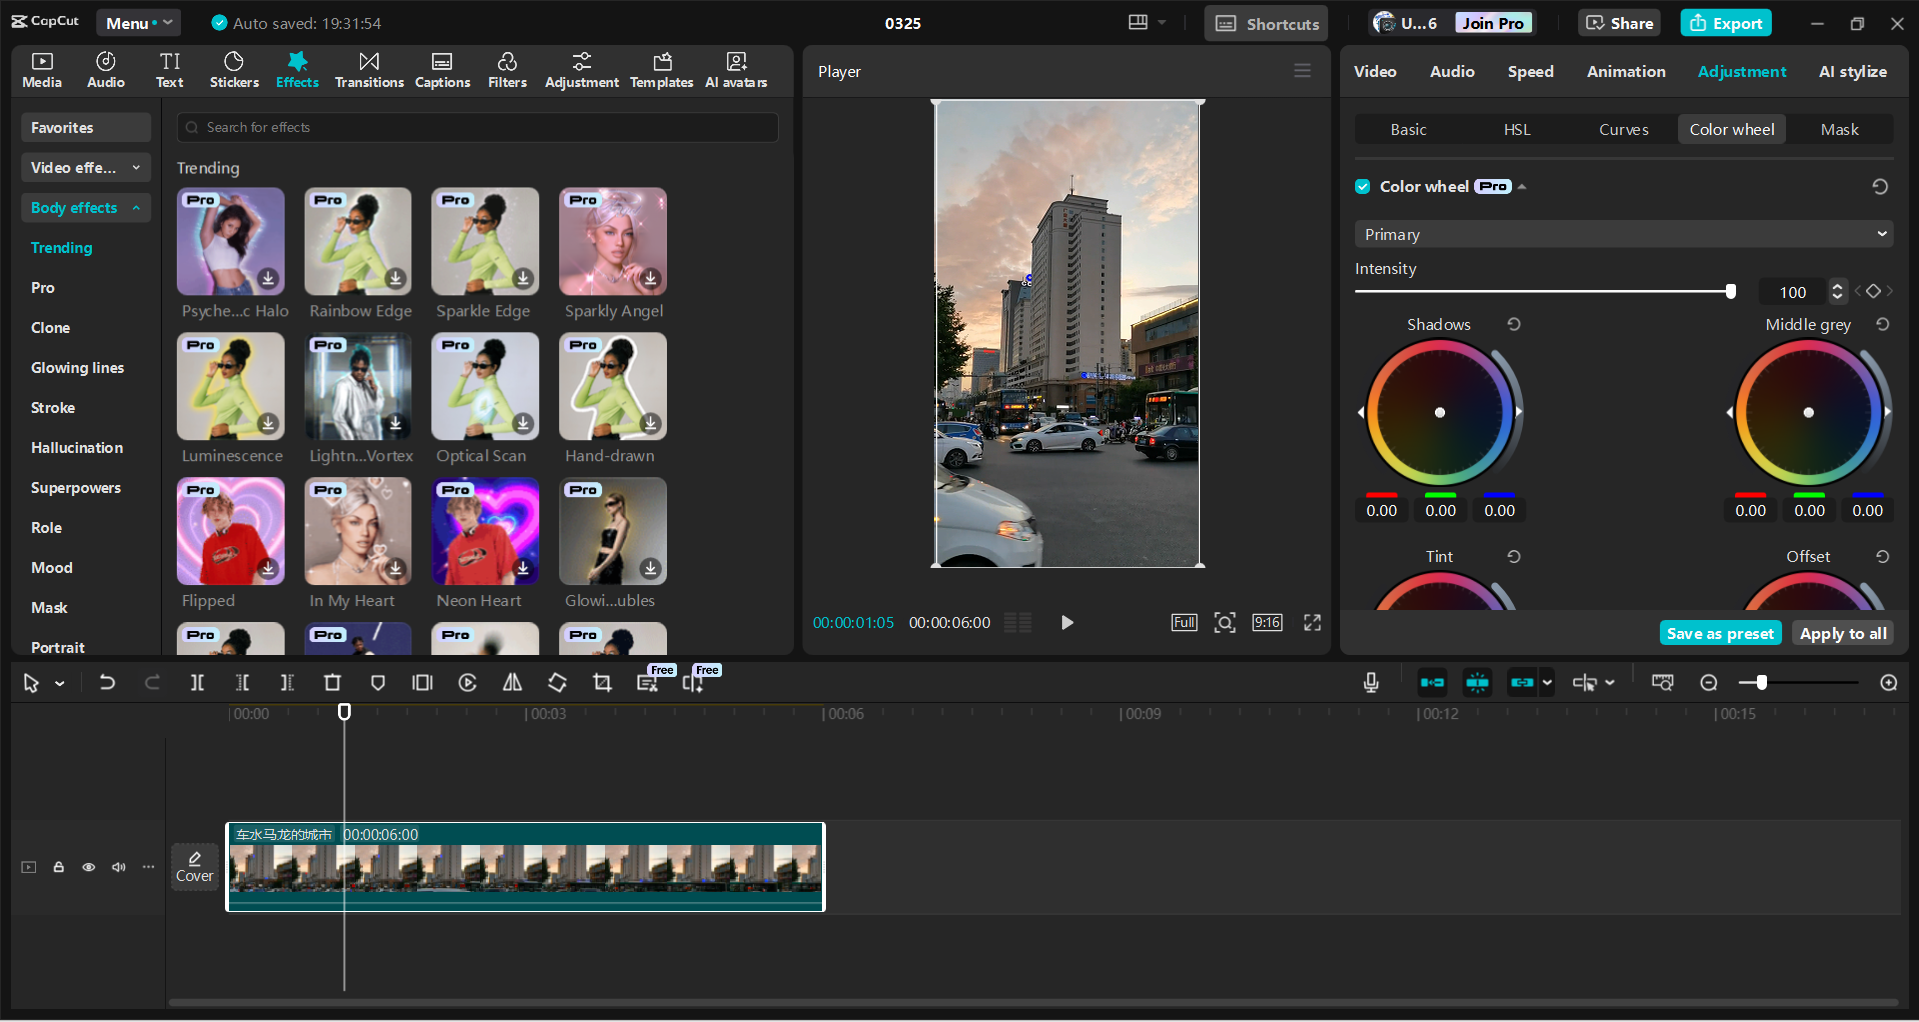Uncheck the Color wheel checkbox
The height and width of the screenshot is (1022, 1919).
(1363, 186)
